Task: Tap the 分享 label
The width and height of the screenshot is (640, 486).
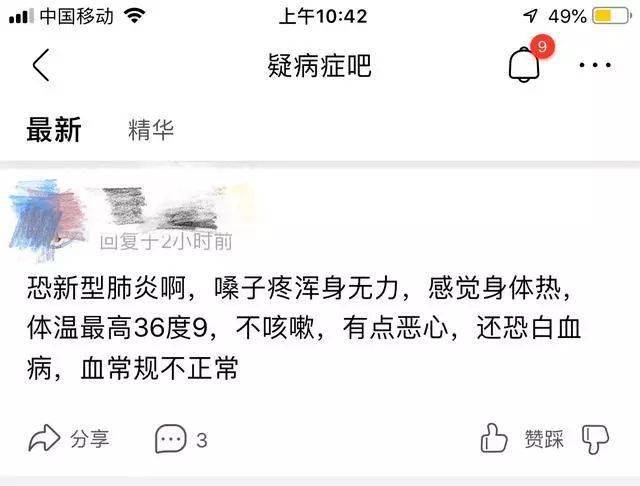Action: [x=90, y=439]
